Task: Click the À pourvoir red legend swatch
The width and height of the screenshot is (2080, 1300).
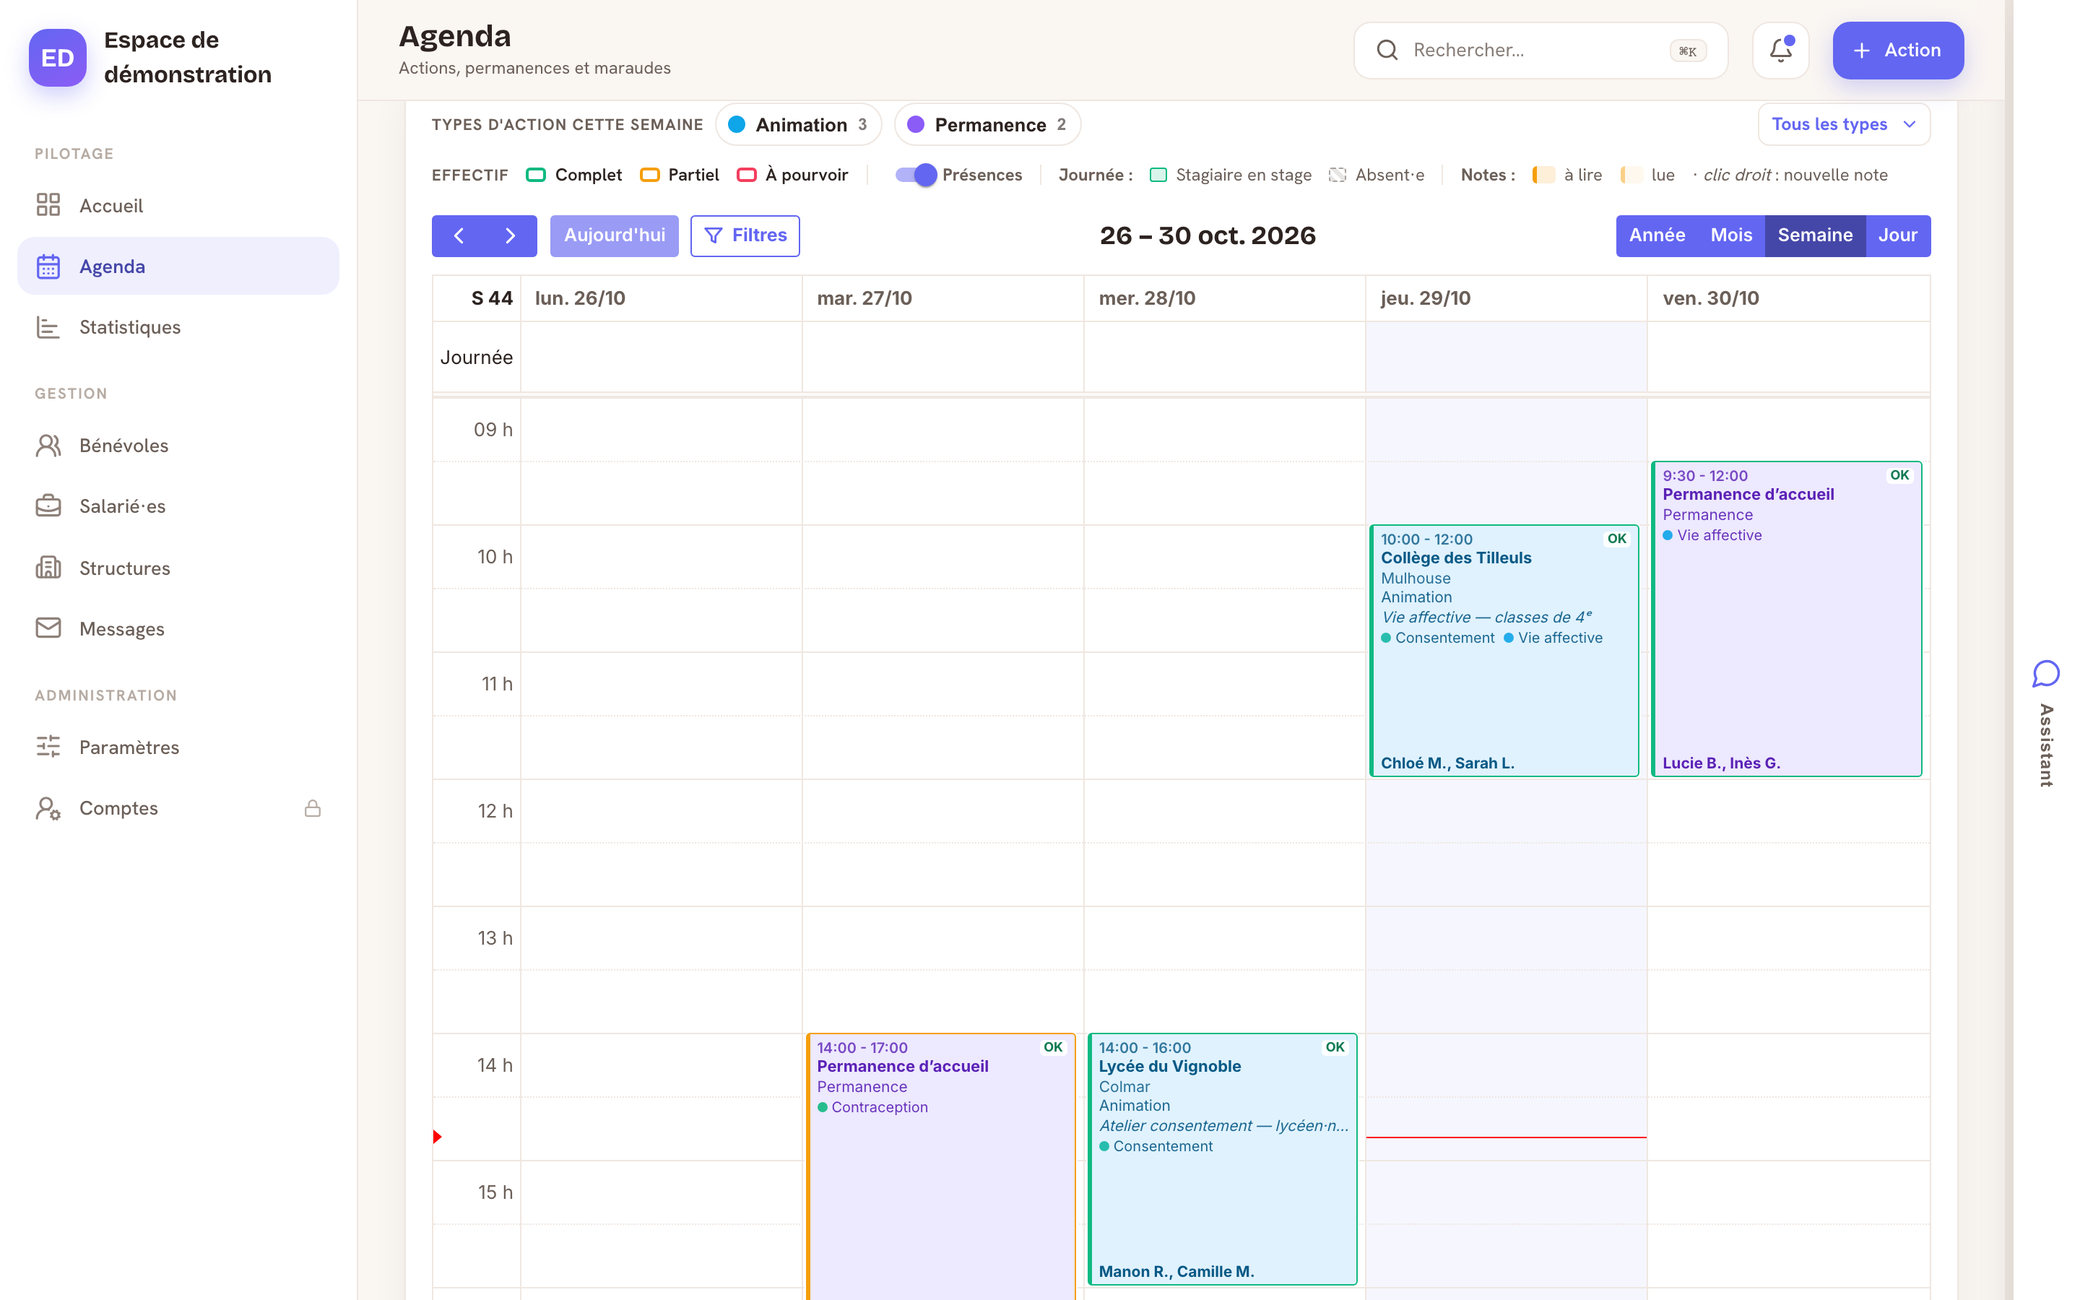Action: pyautogui.click(x=746, y=175)
